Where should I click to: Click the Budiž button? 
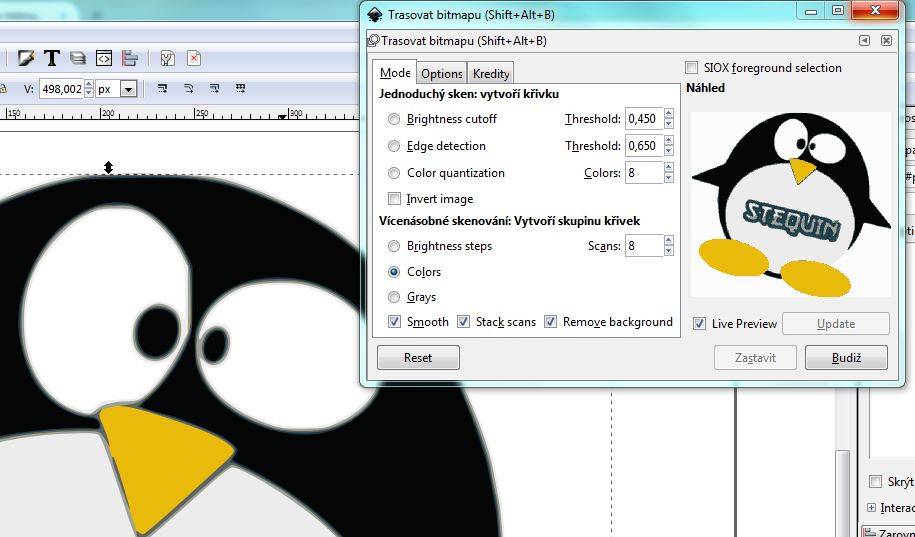click(846, 357)
